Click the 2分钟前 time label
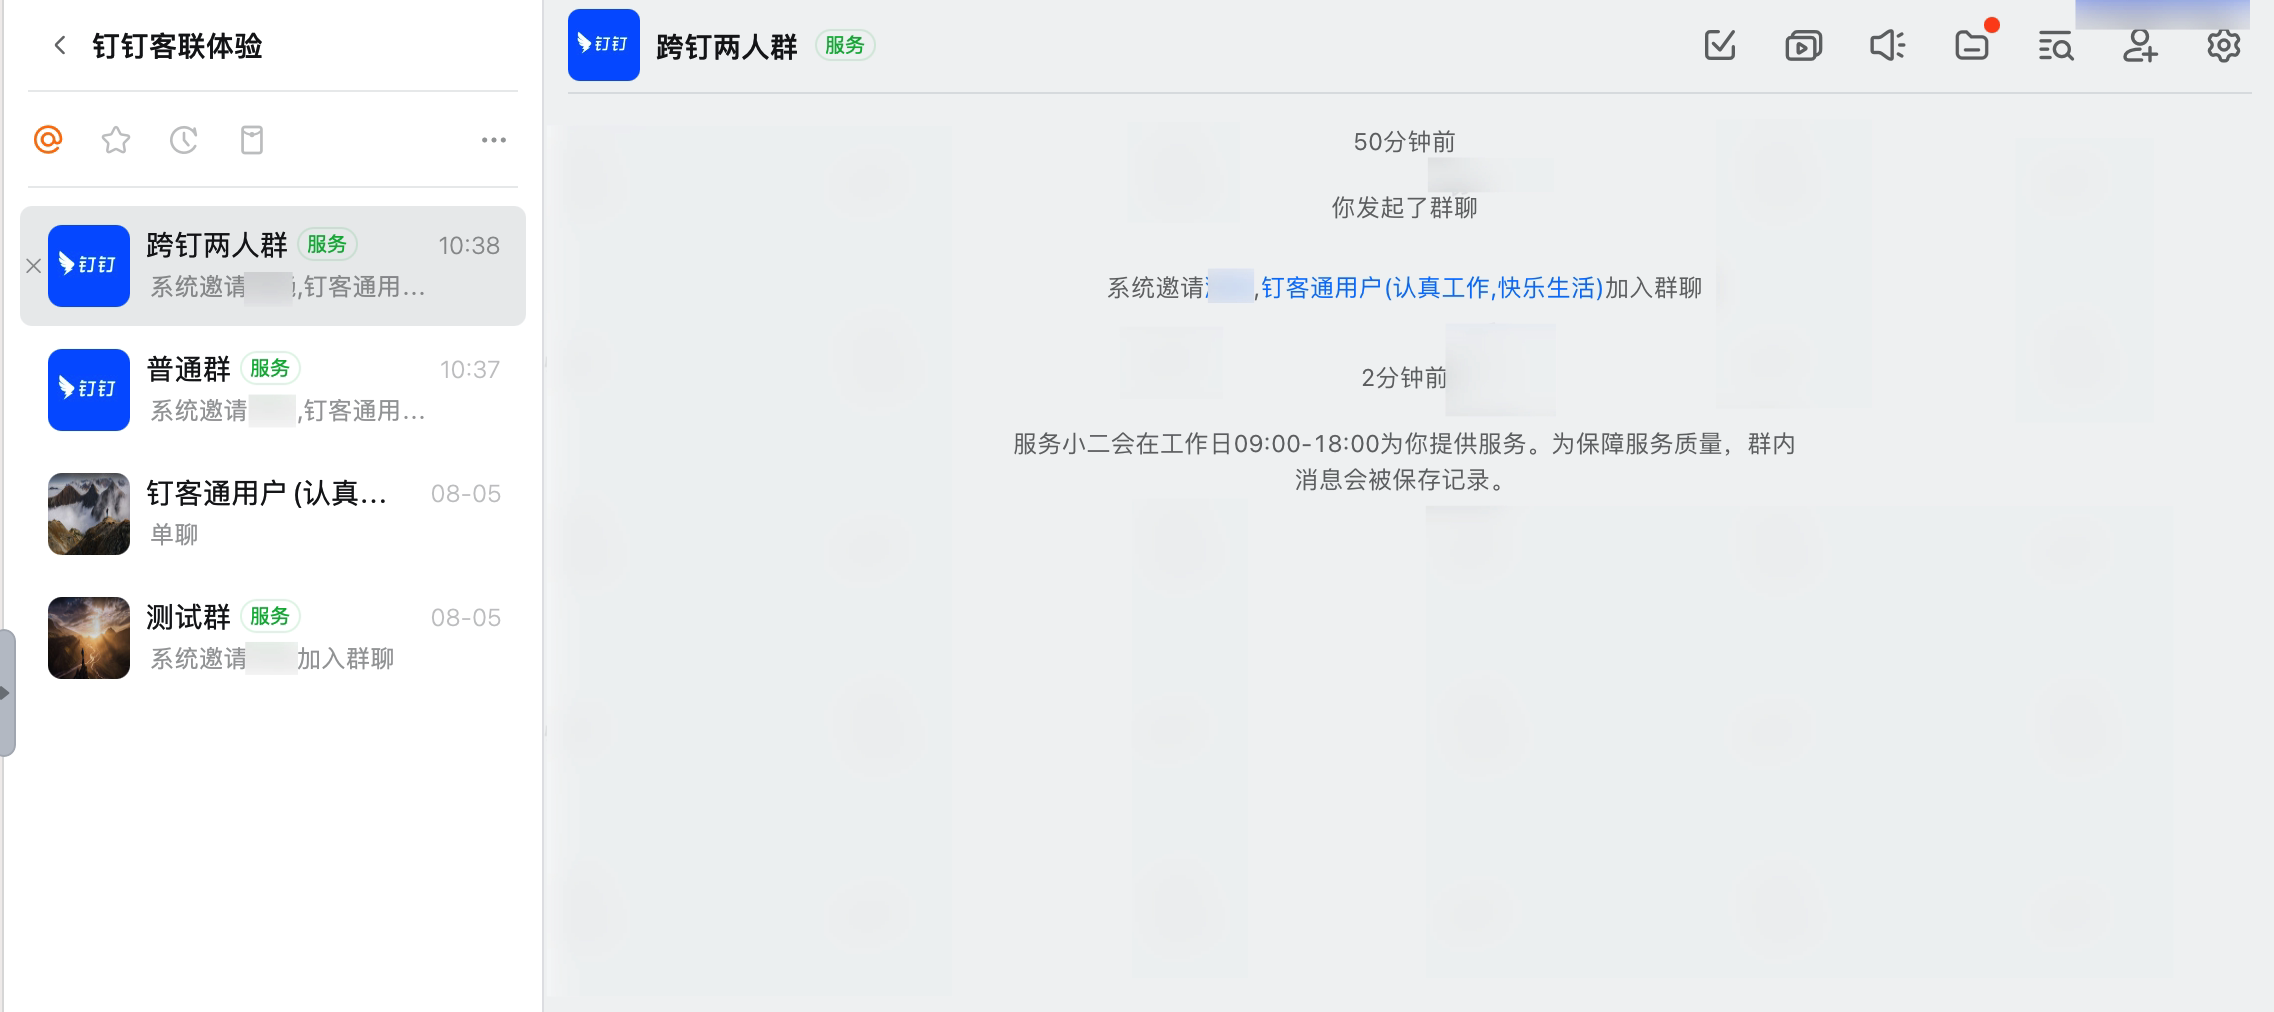Image resolution: width=2274 pixels, height=1012 pixels. (1404, 378)
